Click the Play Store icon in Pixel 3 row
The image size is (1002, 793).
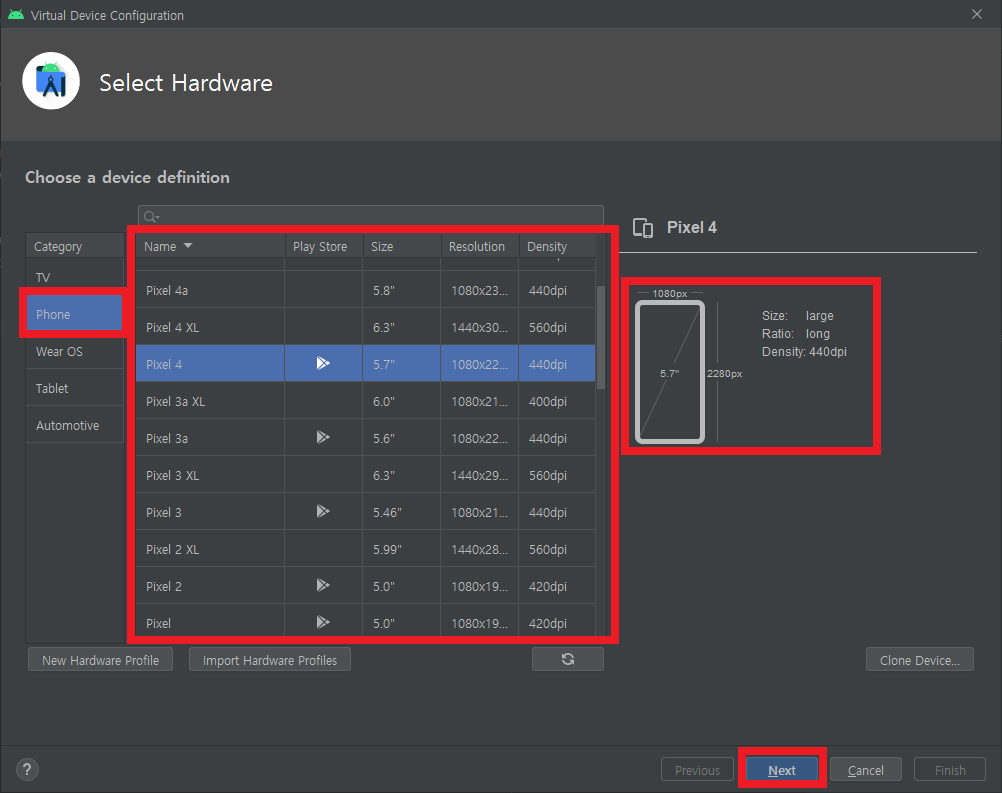[323, 511]
